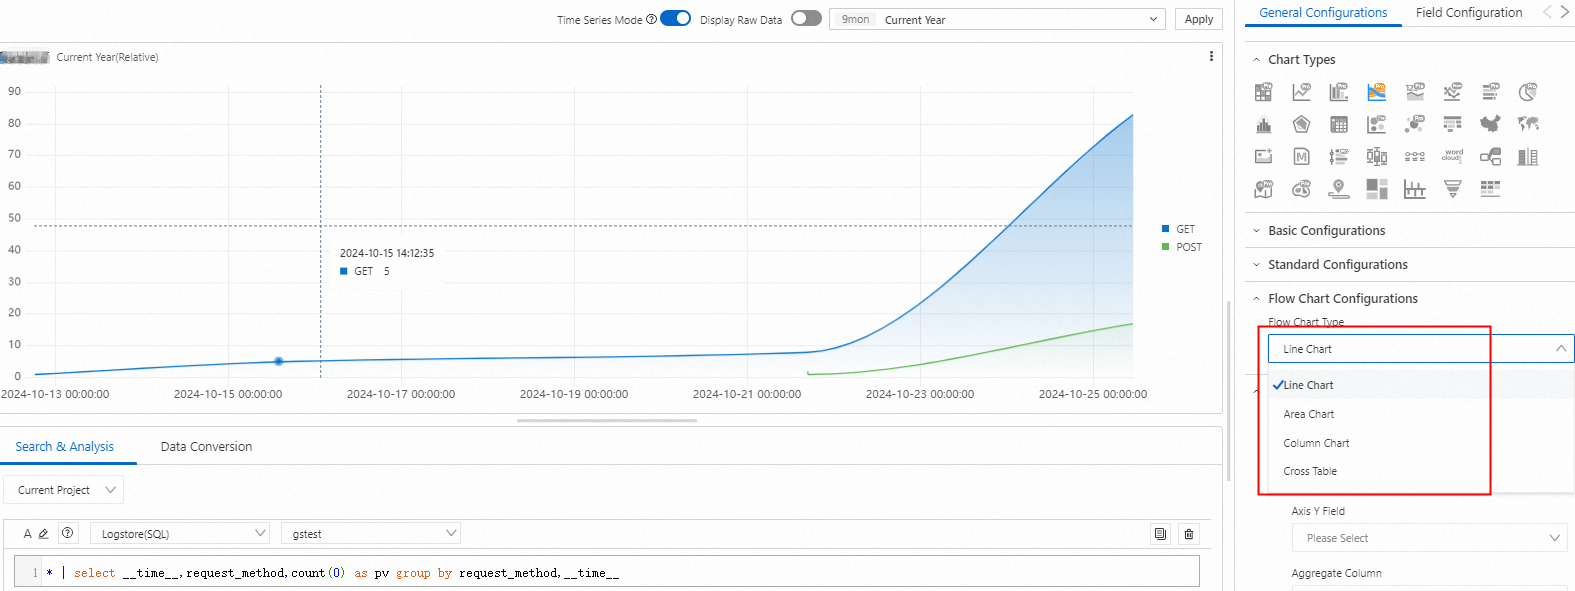Toggle the GET series in the legend
Screen dimensions: 1575x591
pos(1178,229)
